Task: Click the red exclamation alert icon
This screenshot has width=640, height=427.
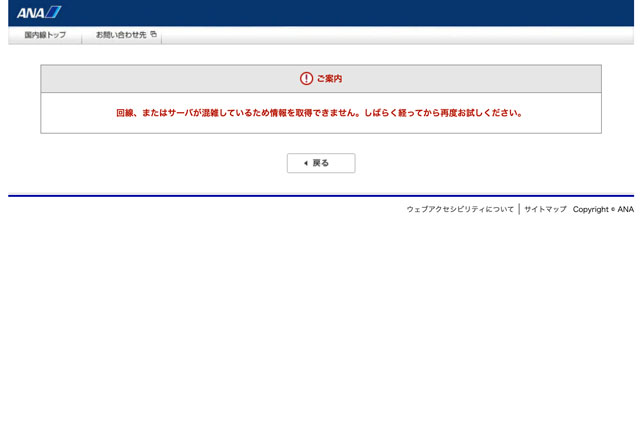Action: pos(306,79)
